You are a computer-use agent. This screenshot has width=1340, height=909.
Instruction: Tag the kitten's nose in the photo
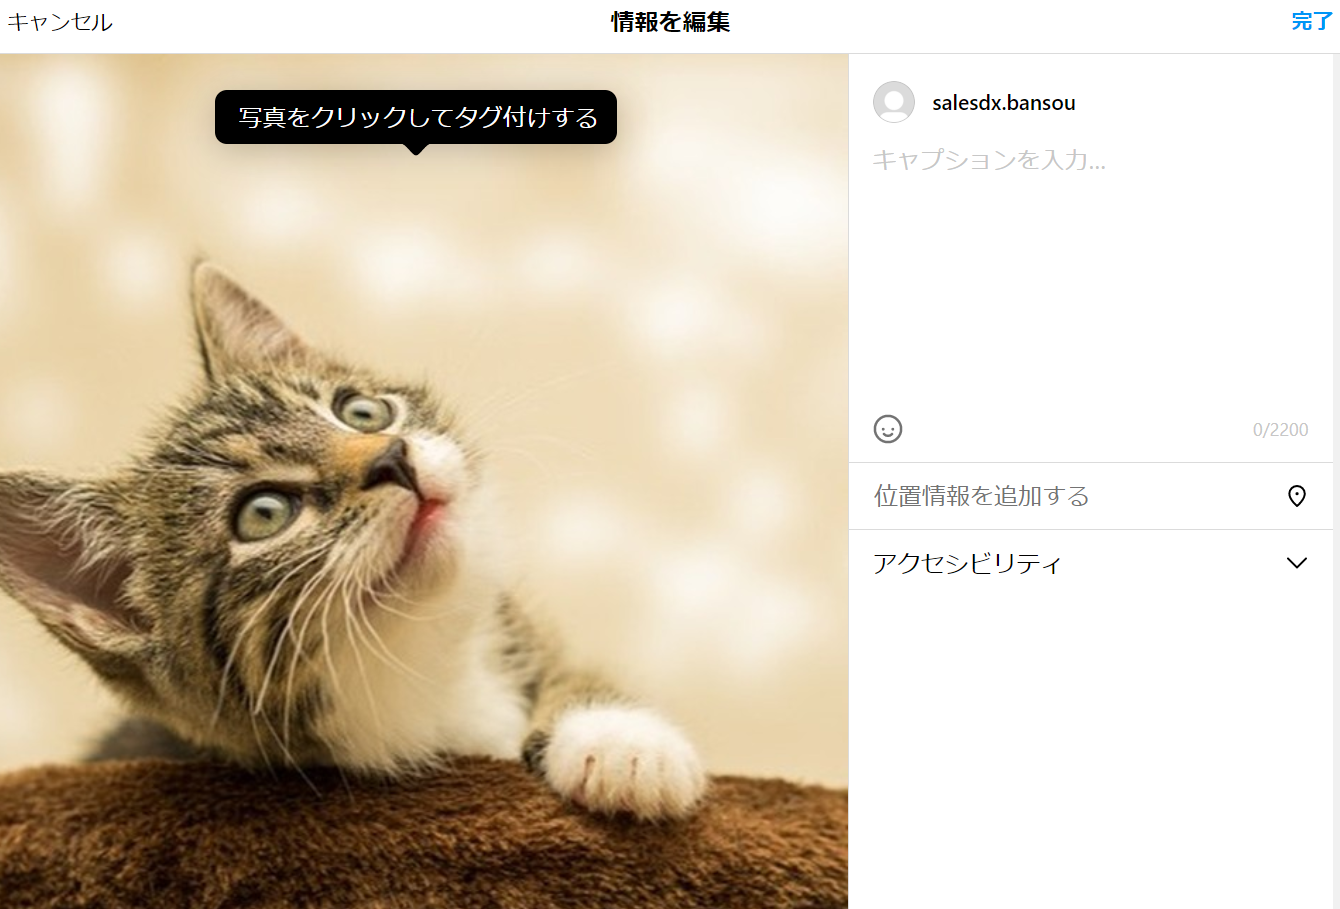coord(392,466)
